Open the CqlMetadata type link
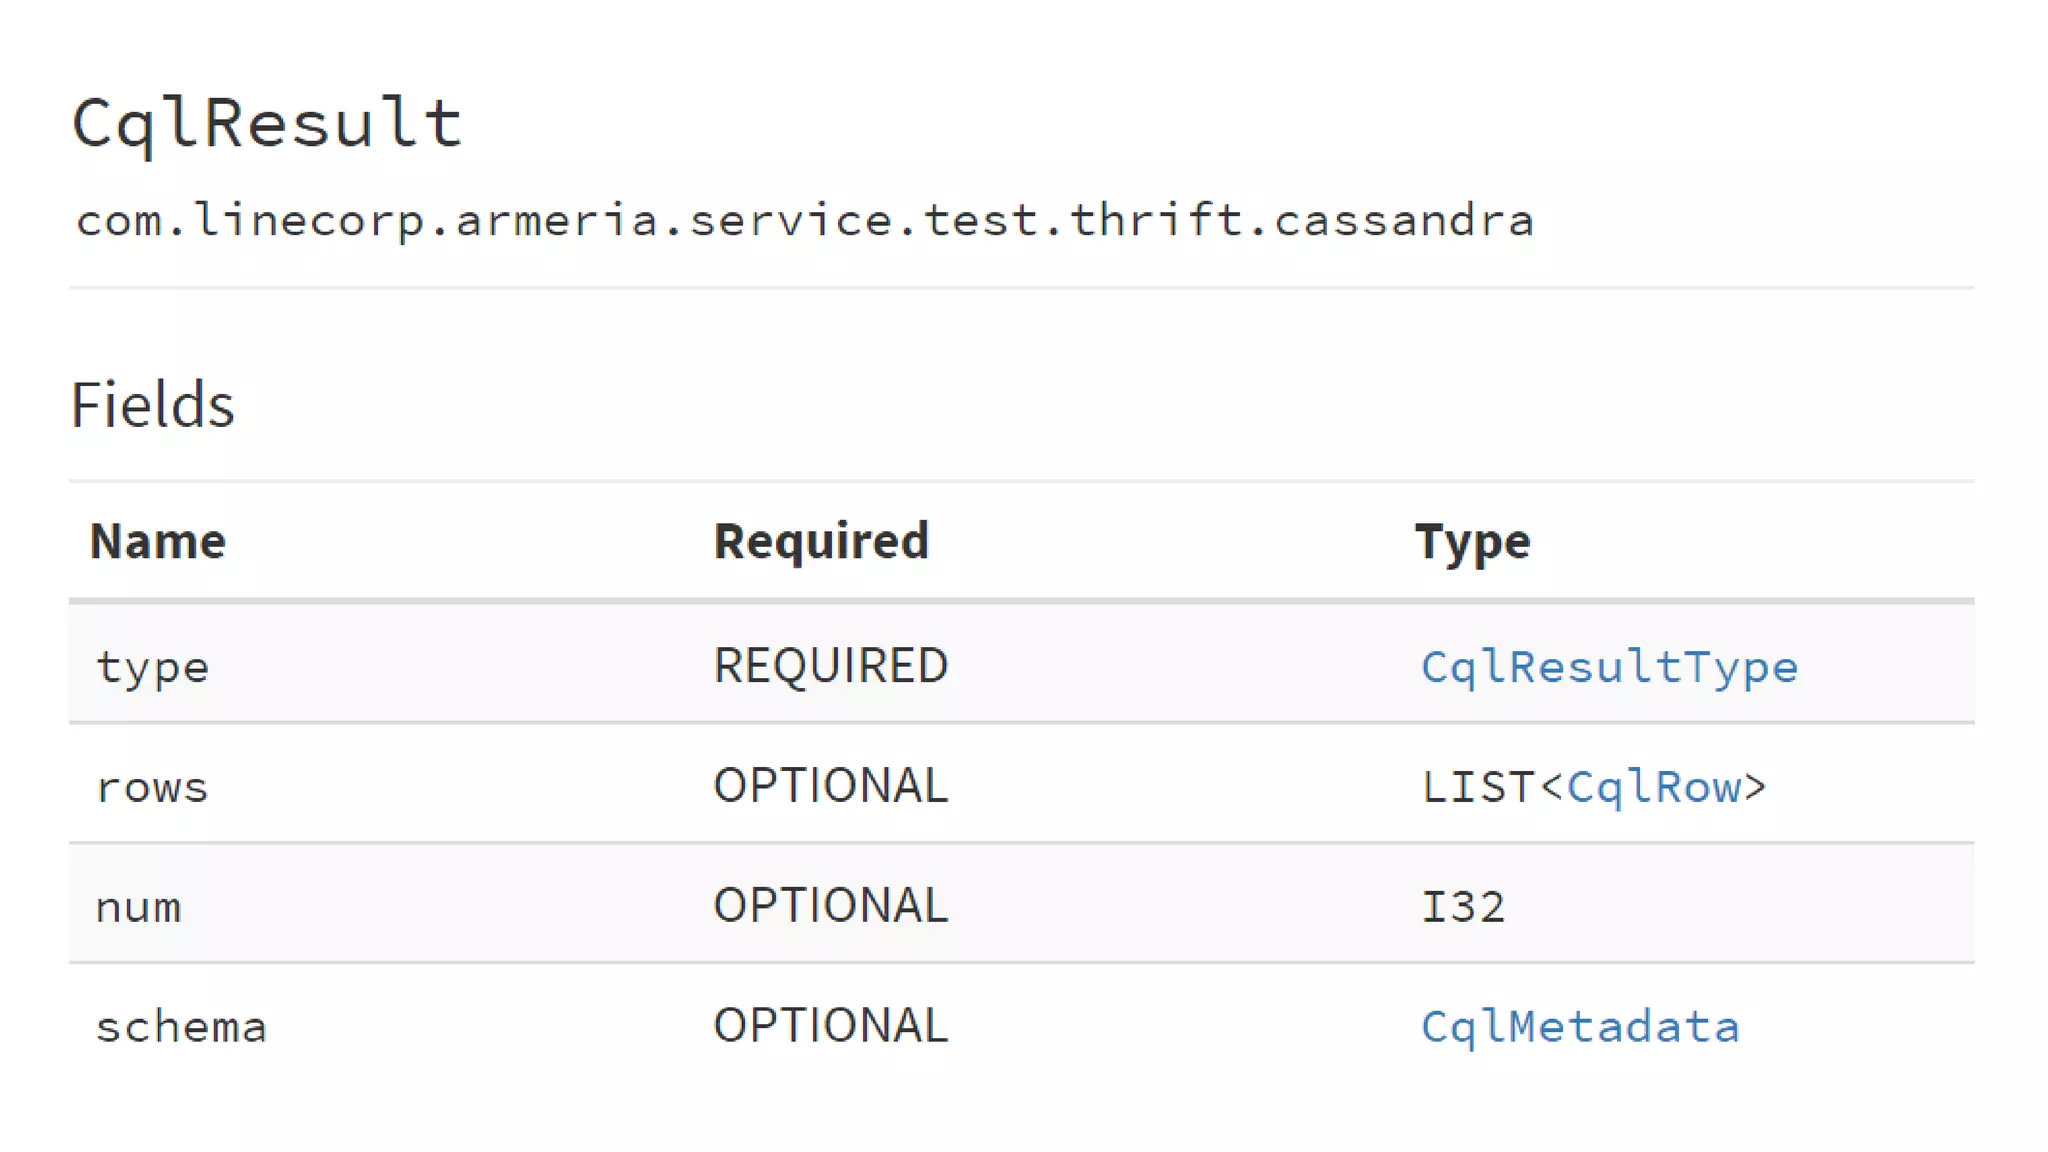Image resolution: width=2048 pixels, height=1152 pixels. 1580,1027
